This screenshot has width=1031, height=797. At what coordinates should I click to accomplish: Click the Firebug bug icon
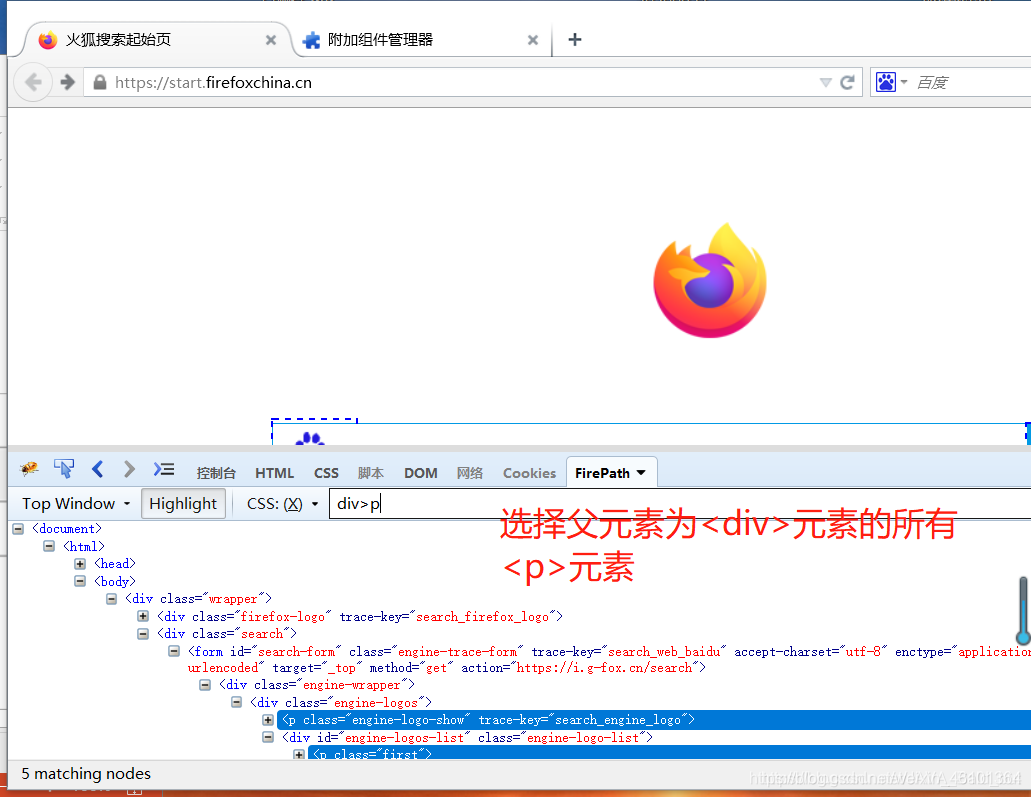30,469
